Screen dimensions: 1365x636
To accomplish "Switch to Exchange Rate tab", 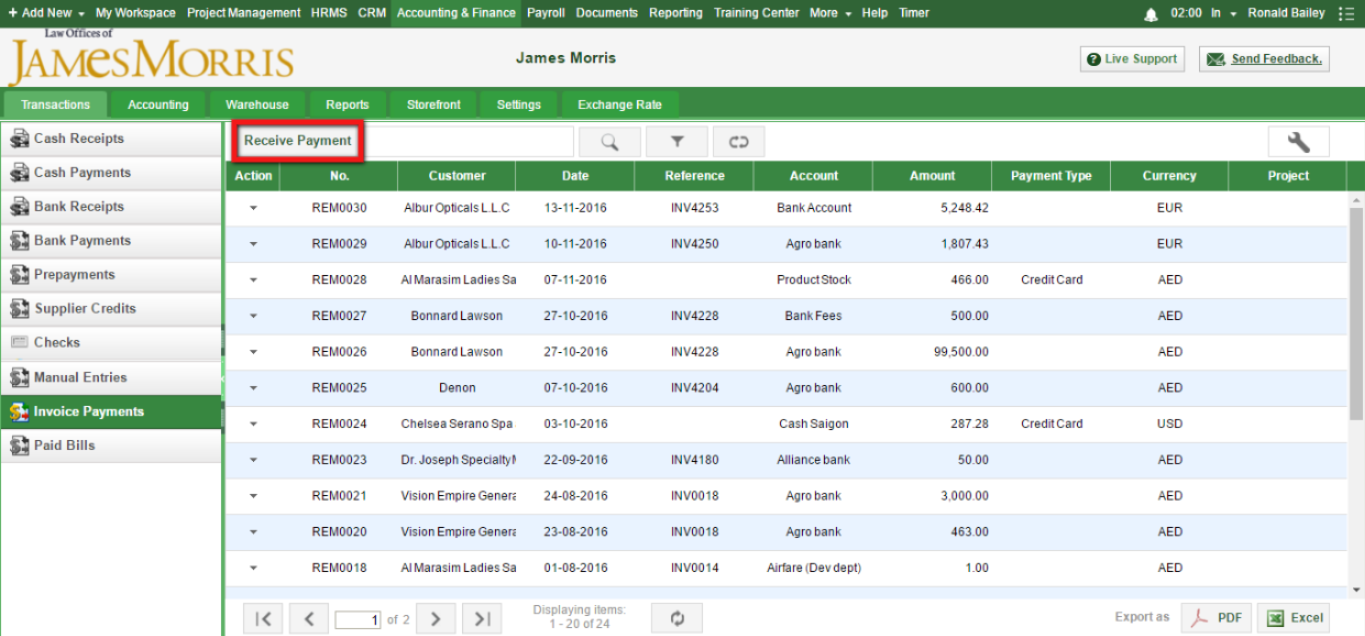I will (x=620, y=105).
